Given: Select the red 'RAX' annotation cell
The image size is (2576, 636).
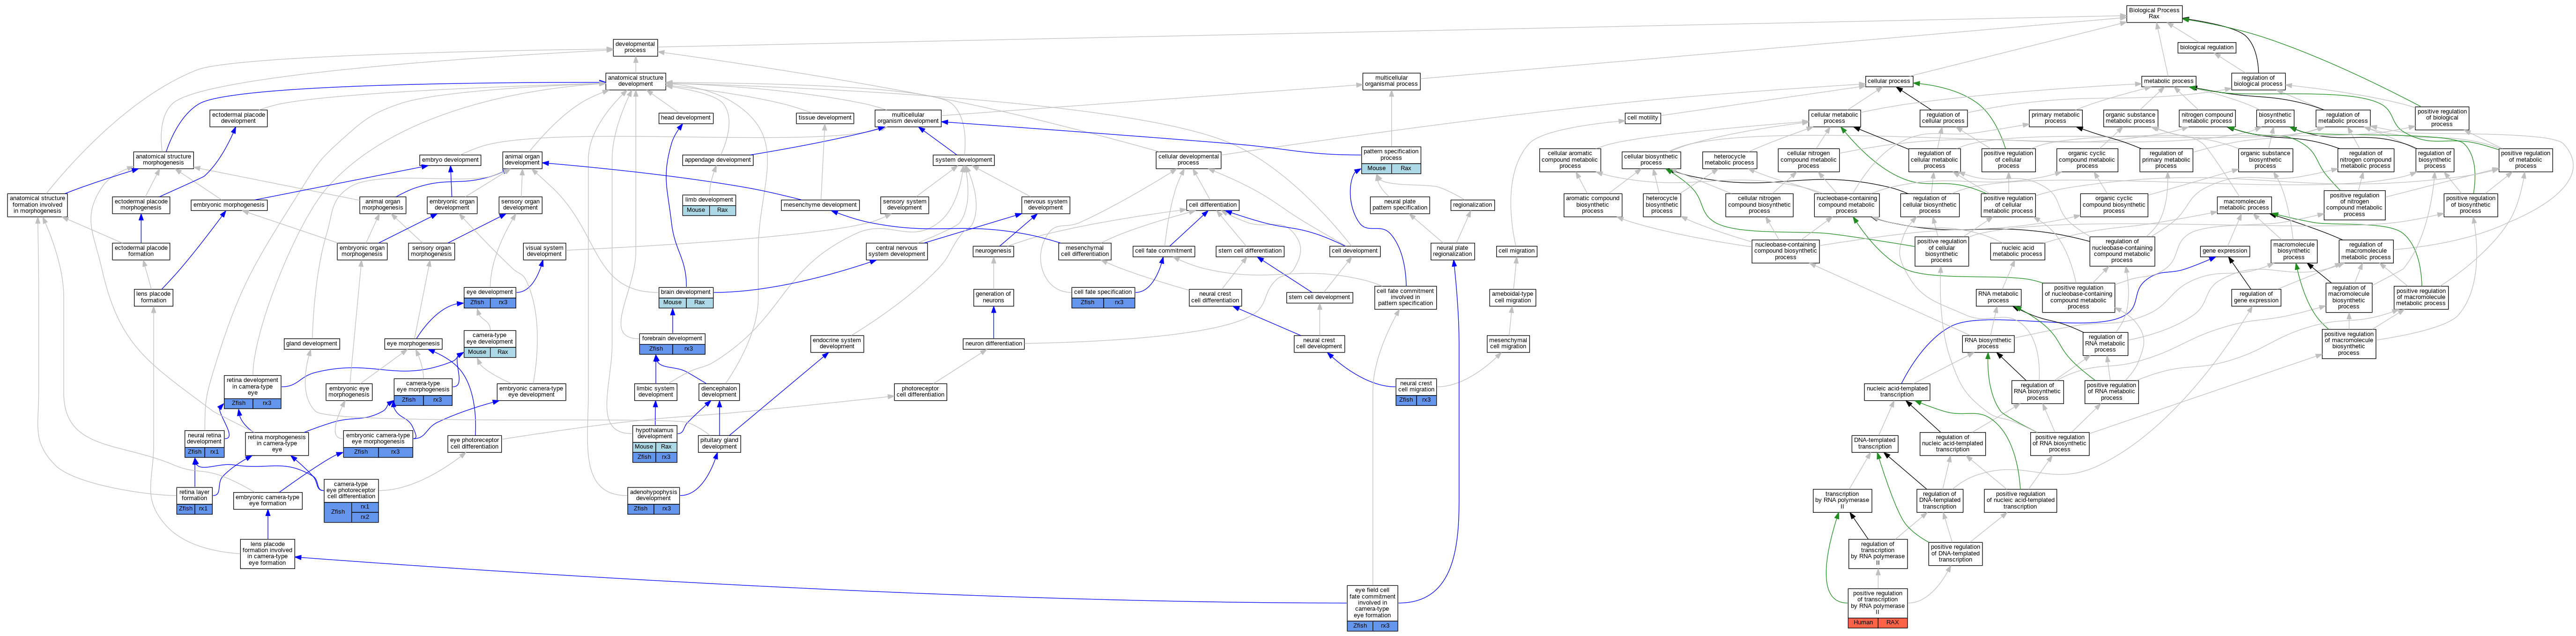Looking at the screenshot, I should click(x=1892, y=623).
